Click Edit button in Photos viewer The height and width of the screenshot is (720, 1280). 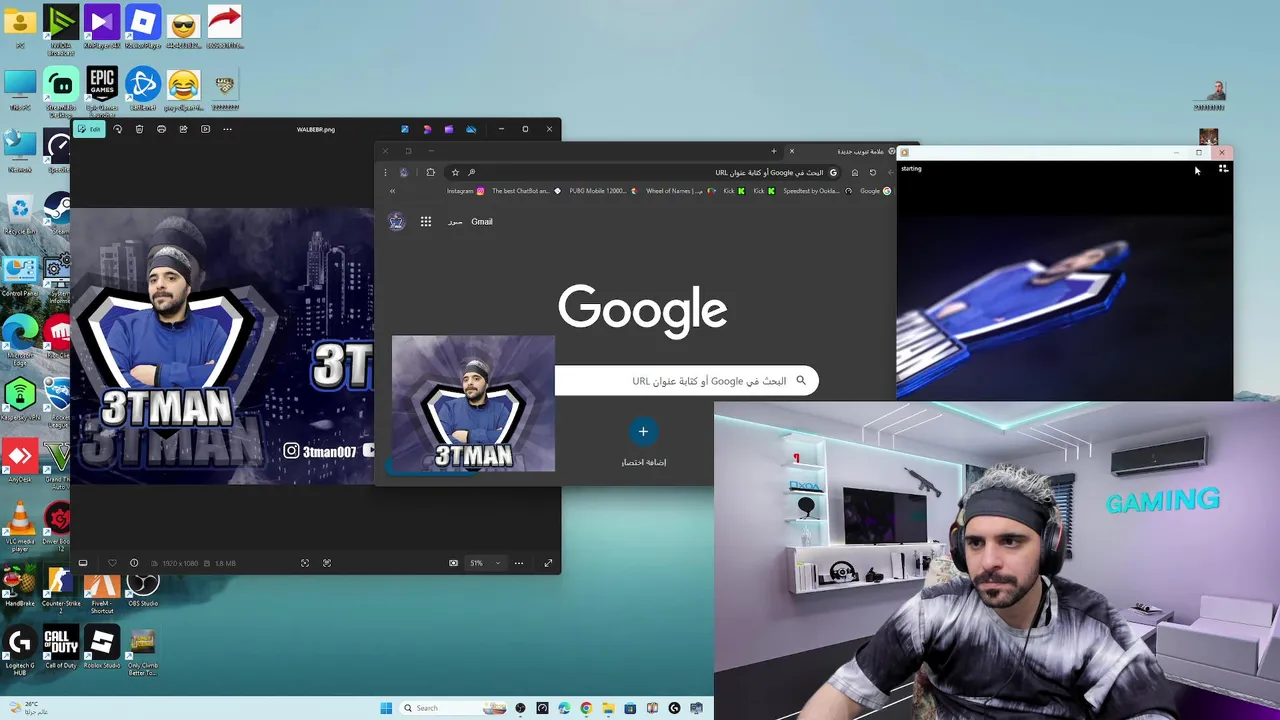coord(90,129)
